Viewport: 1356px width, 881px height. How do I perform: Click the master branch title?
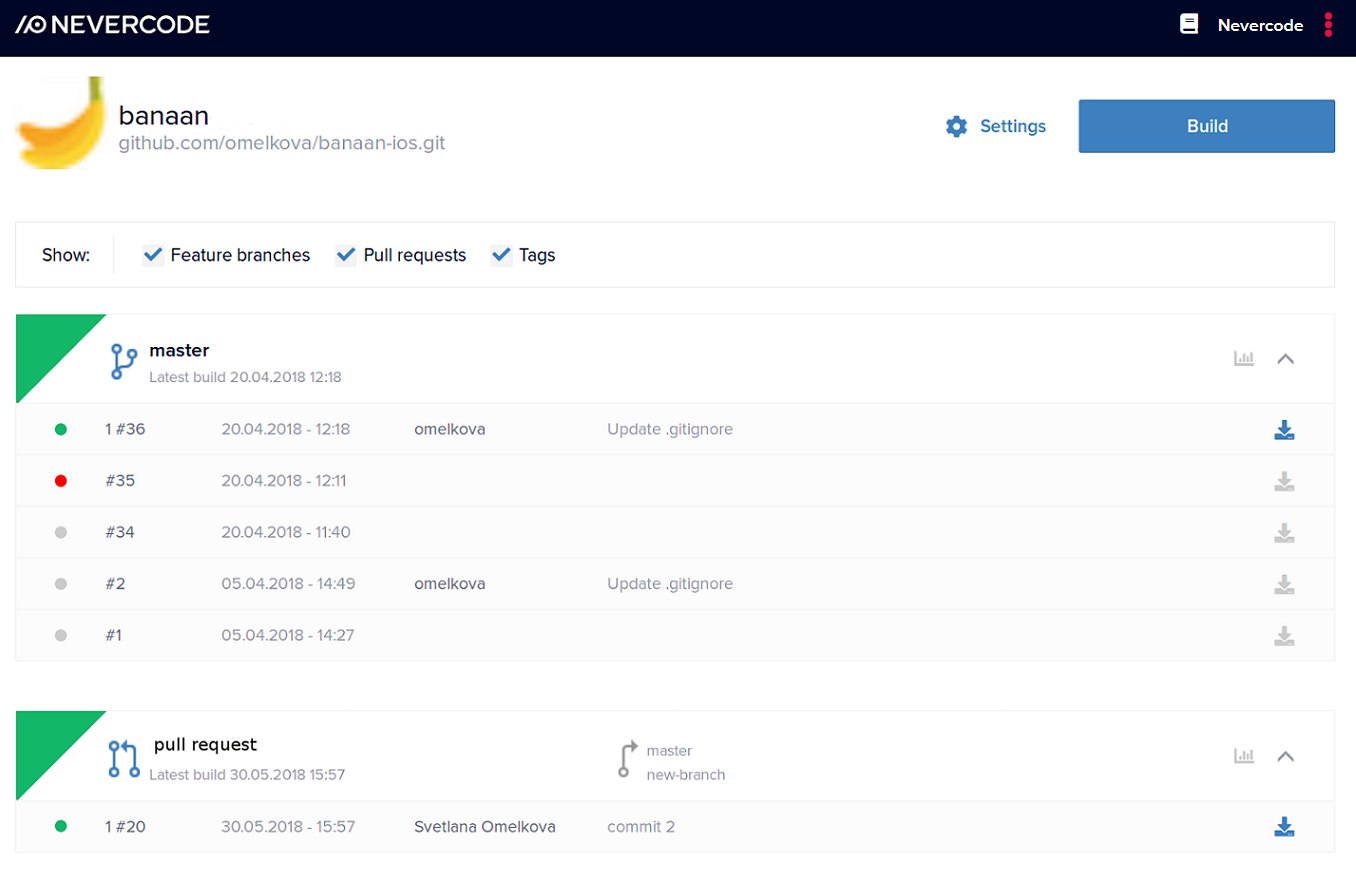[179, 350]
